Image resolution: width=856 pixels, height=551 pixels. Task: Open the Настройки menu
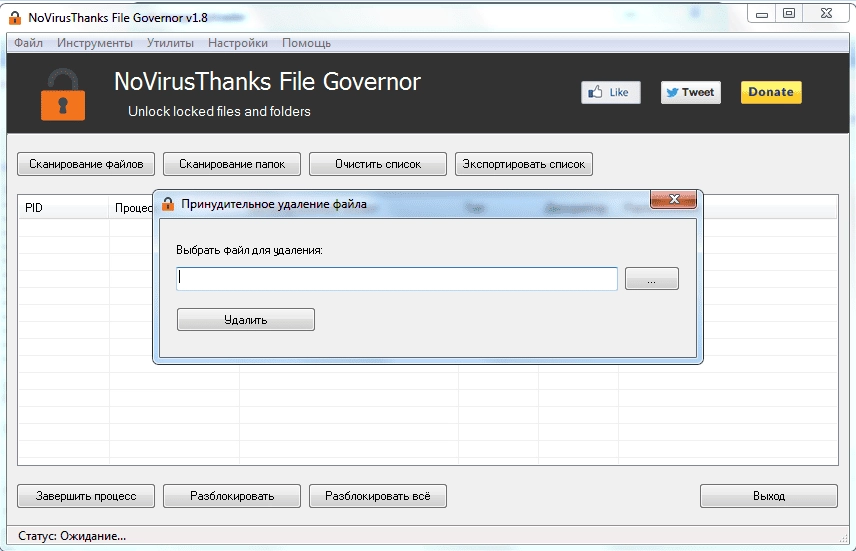238,43
